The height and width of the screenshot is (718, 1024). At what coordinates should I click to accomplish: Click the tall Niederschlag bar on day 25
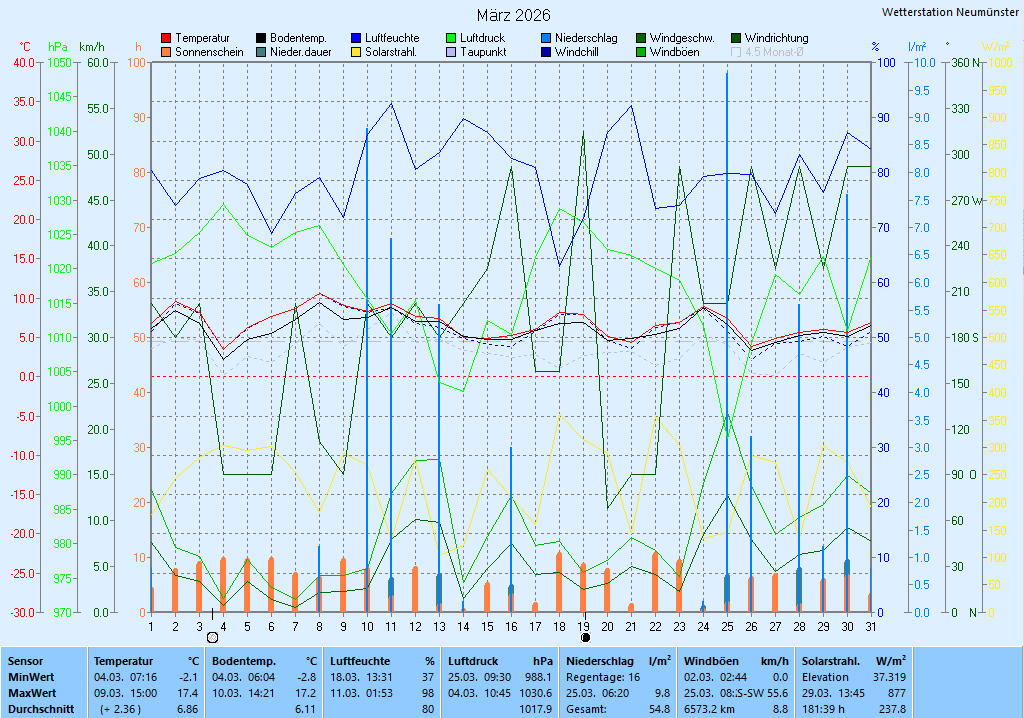[727, 340]
